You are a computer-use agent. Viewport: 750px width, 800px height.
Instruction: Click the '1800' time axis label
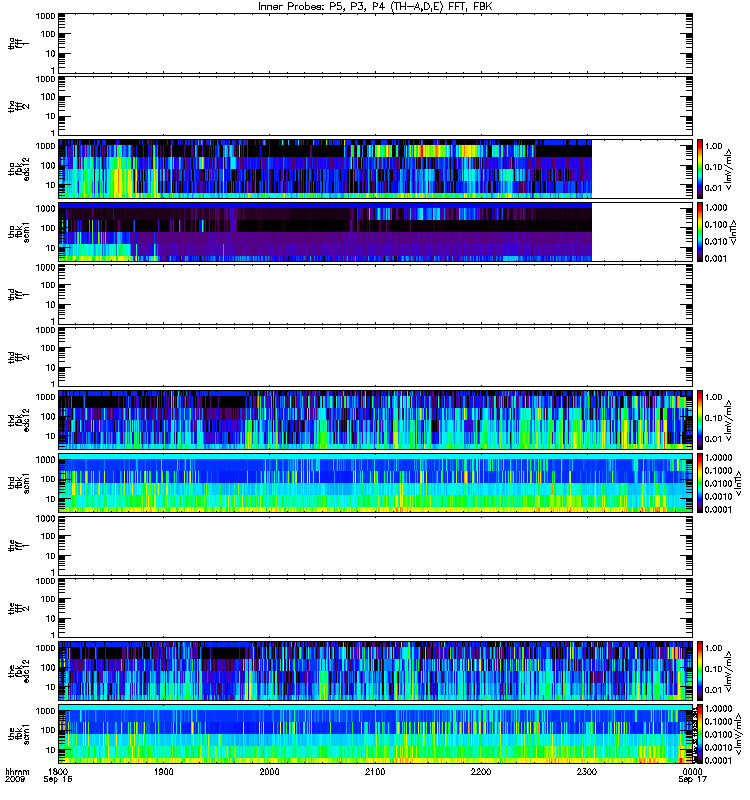pos(58,771)
